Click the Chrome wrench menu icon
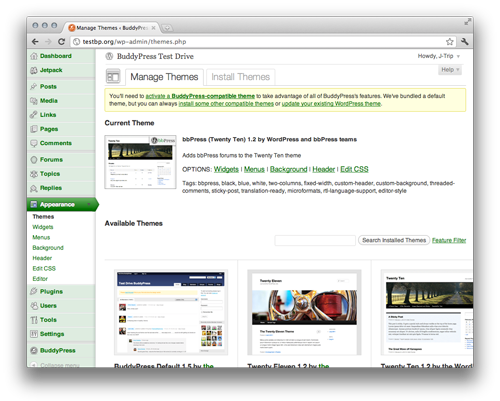 [465, 41]
